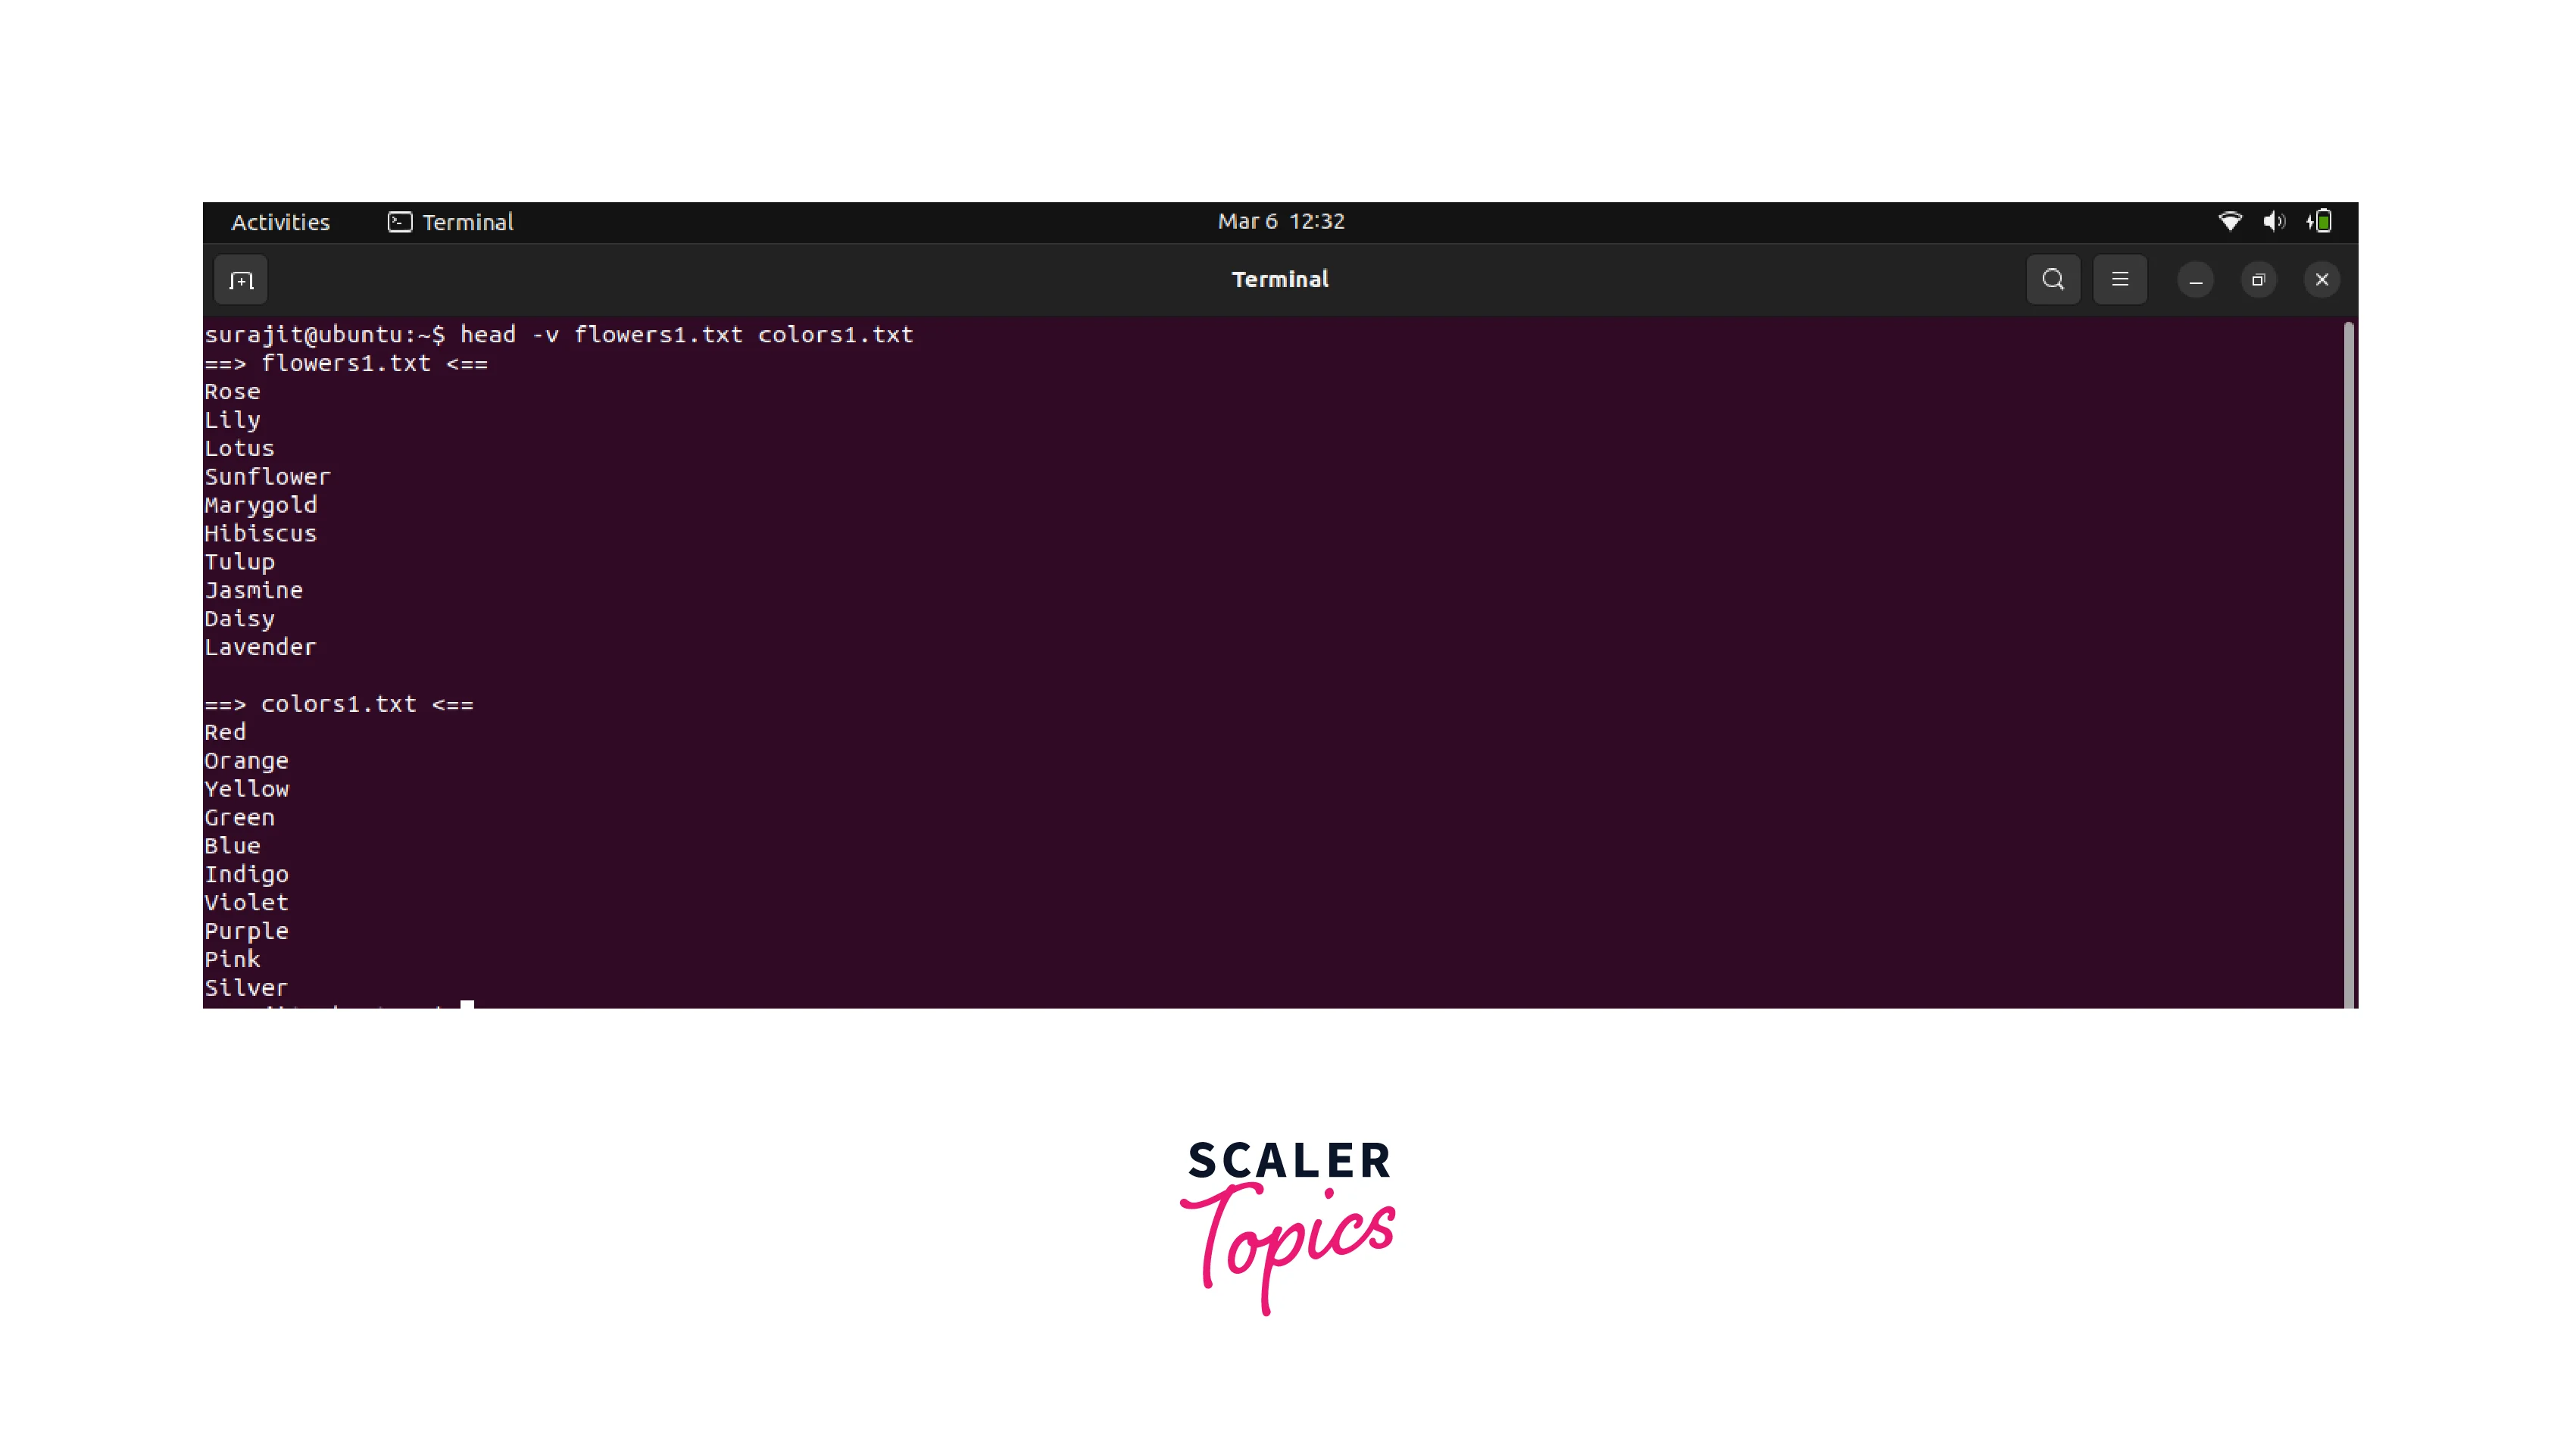Click the word Sunflower in output
Image resolution: width=2576 pixels, height=1454 pixels.
267,477
